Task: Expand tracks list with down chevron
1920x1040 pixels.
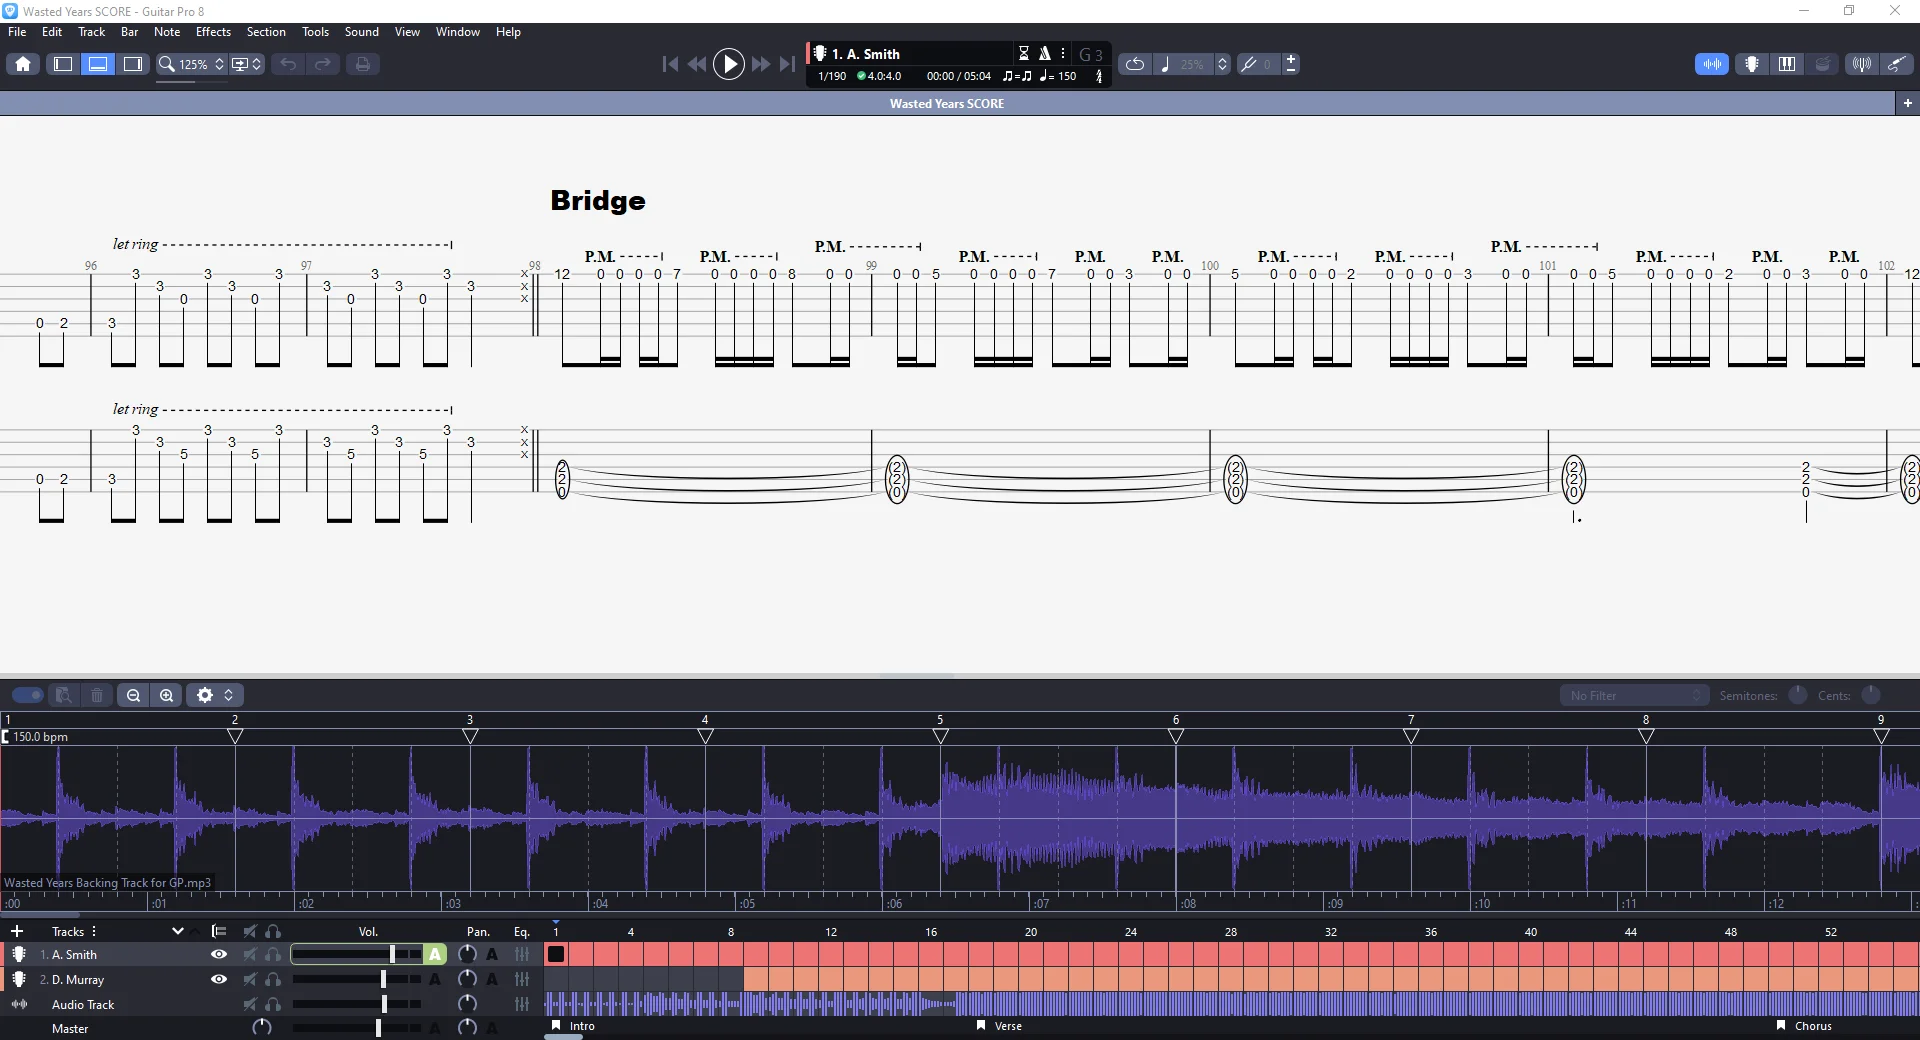Action: pyautogui.click(x=177, y=931)
